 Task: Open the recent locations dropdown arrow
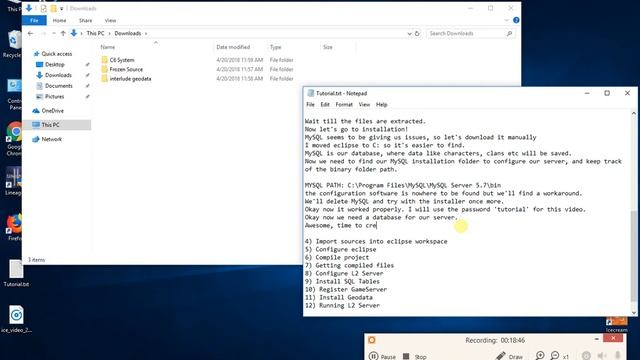pos(53,33)
